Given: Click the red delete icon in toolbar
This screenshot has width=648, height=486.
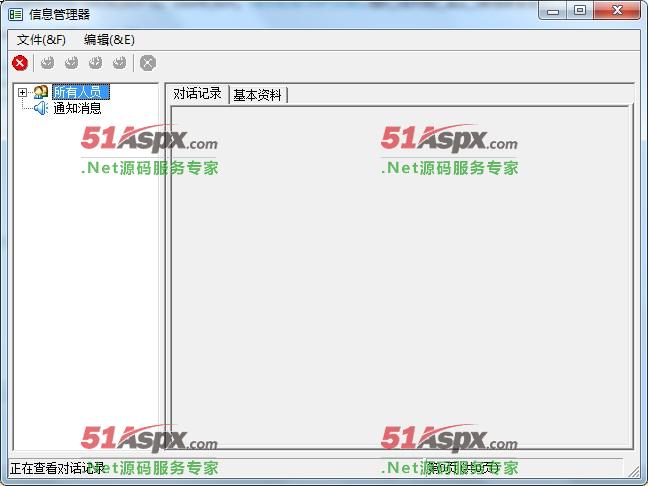Looking at the screenshot, I should (x=20, y=63).
